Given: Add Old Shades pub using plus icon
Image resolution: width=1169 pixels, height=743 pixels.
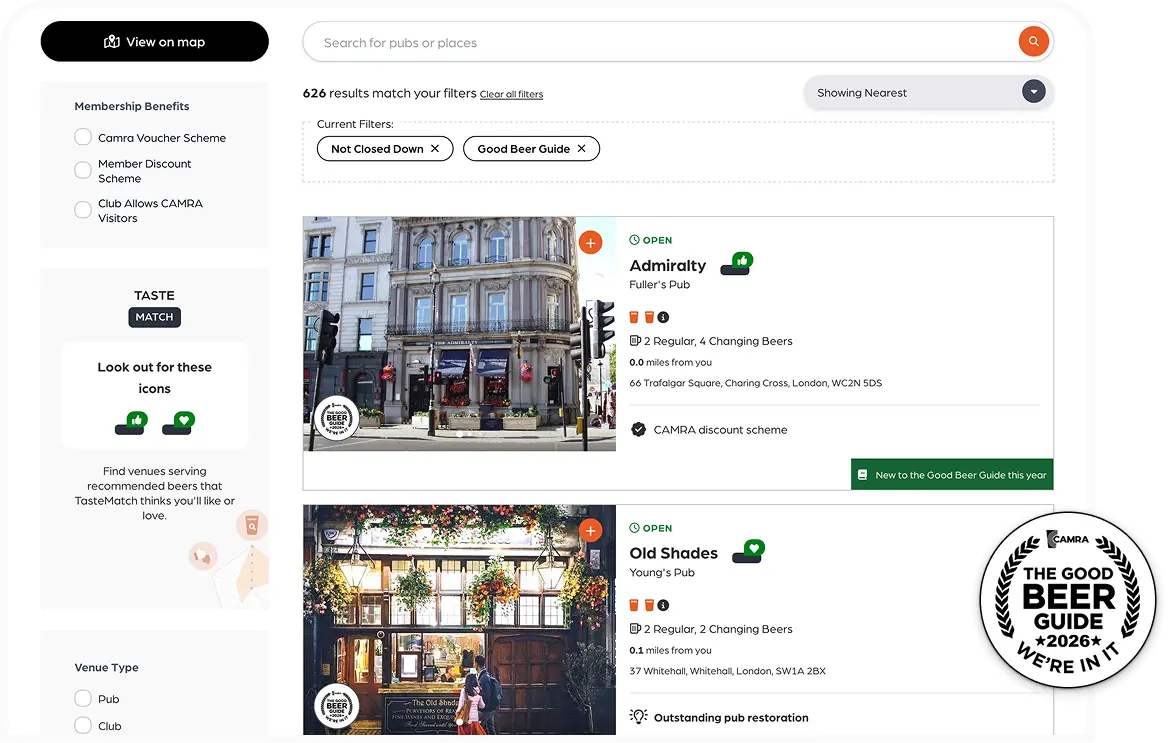Looking at the screenshot, I should [x=590, y=530].
